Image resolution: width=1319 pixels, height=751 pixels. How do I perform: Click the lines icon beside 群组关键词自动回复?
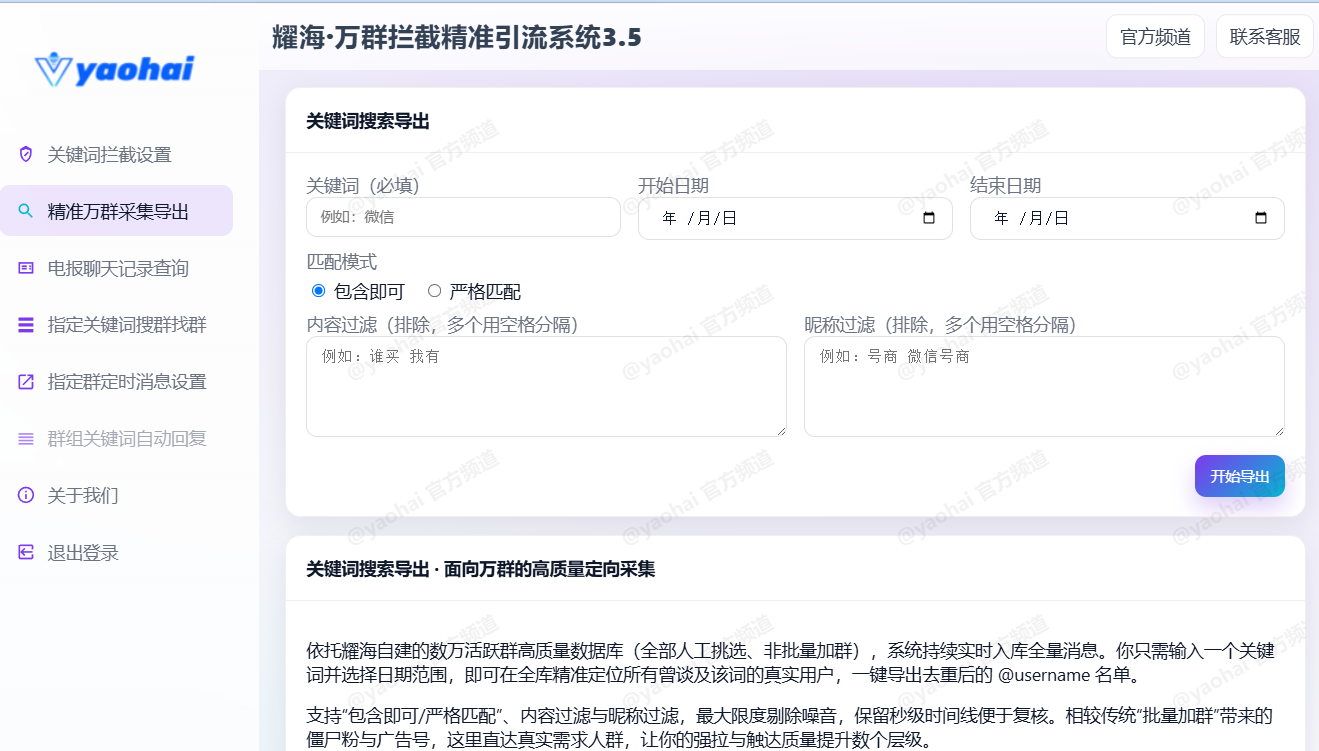(x=26, y=439)
